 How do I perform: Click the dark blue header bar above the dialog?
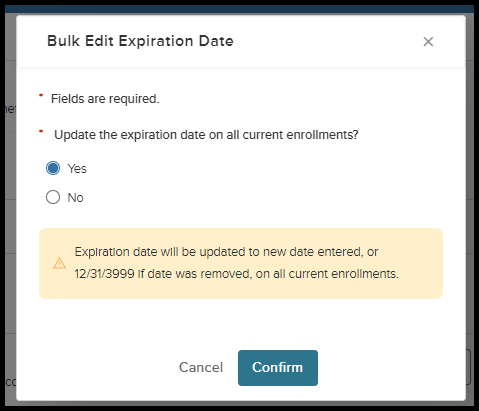239,9
